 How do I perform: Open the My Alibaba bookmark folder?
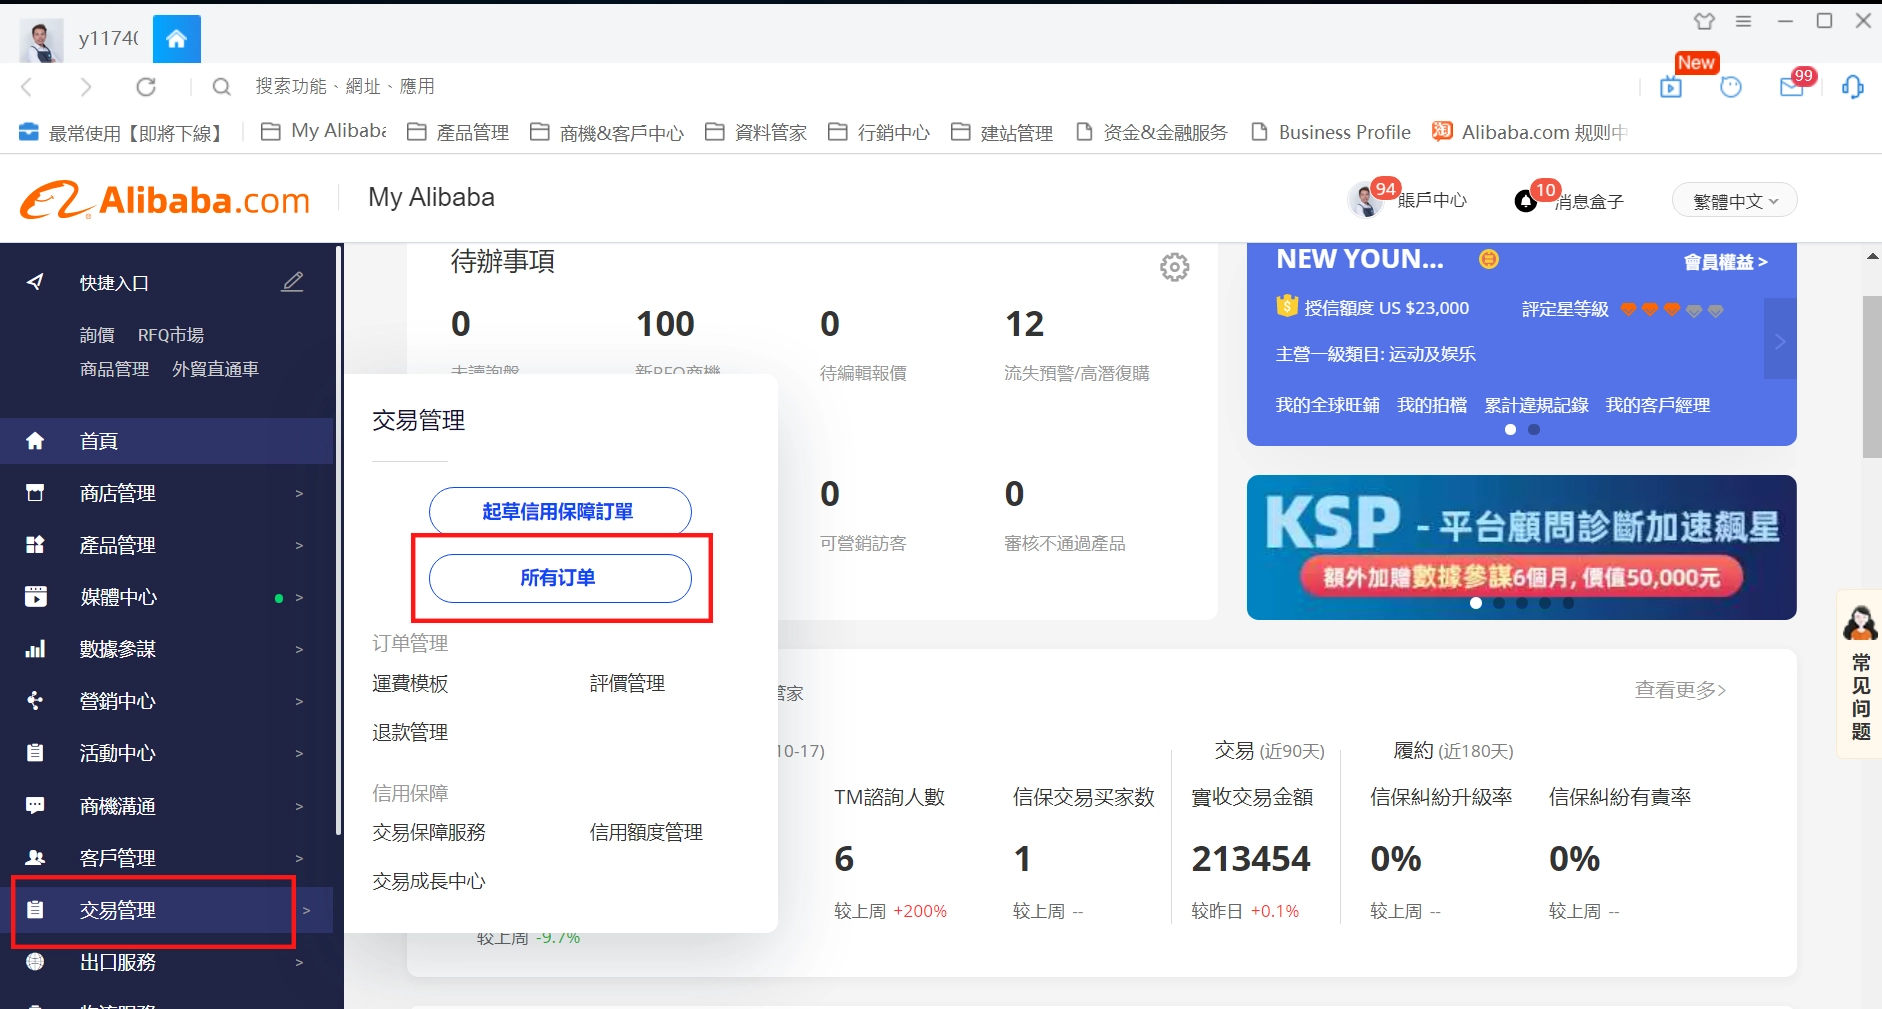point(323,131)
